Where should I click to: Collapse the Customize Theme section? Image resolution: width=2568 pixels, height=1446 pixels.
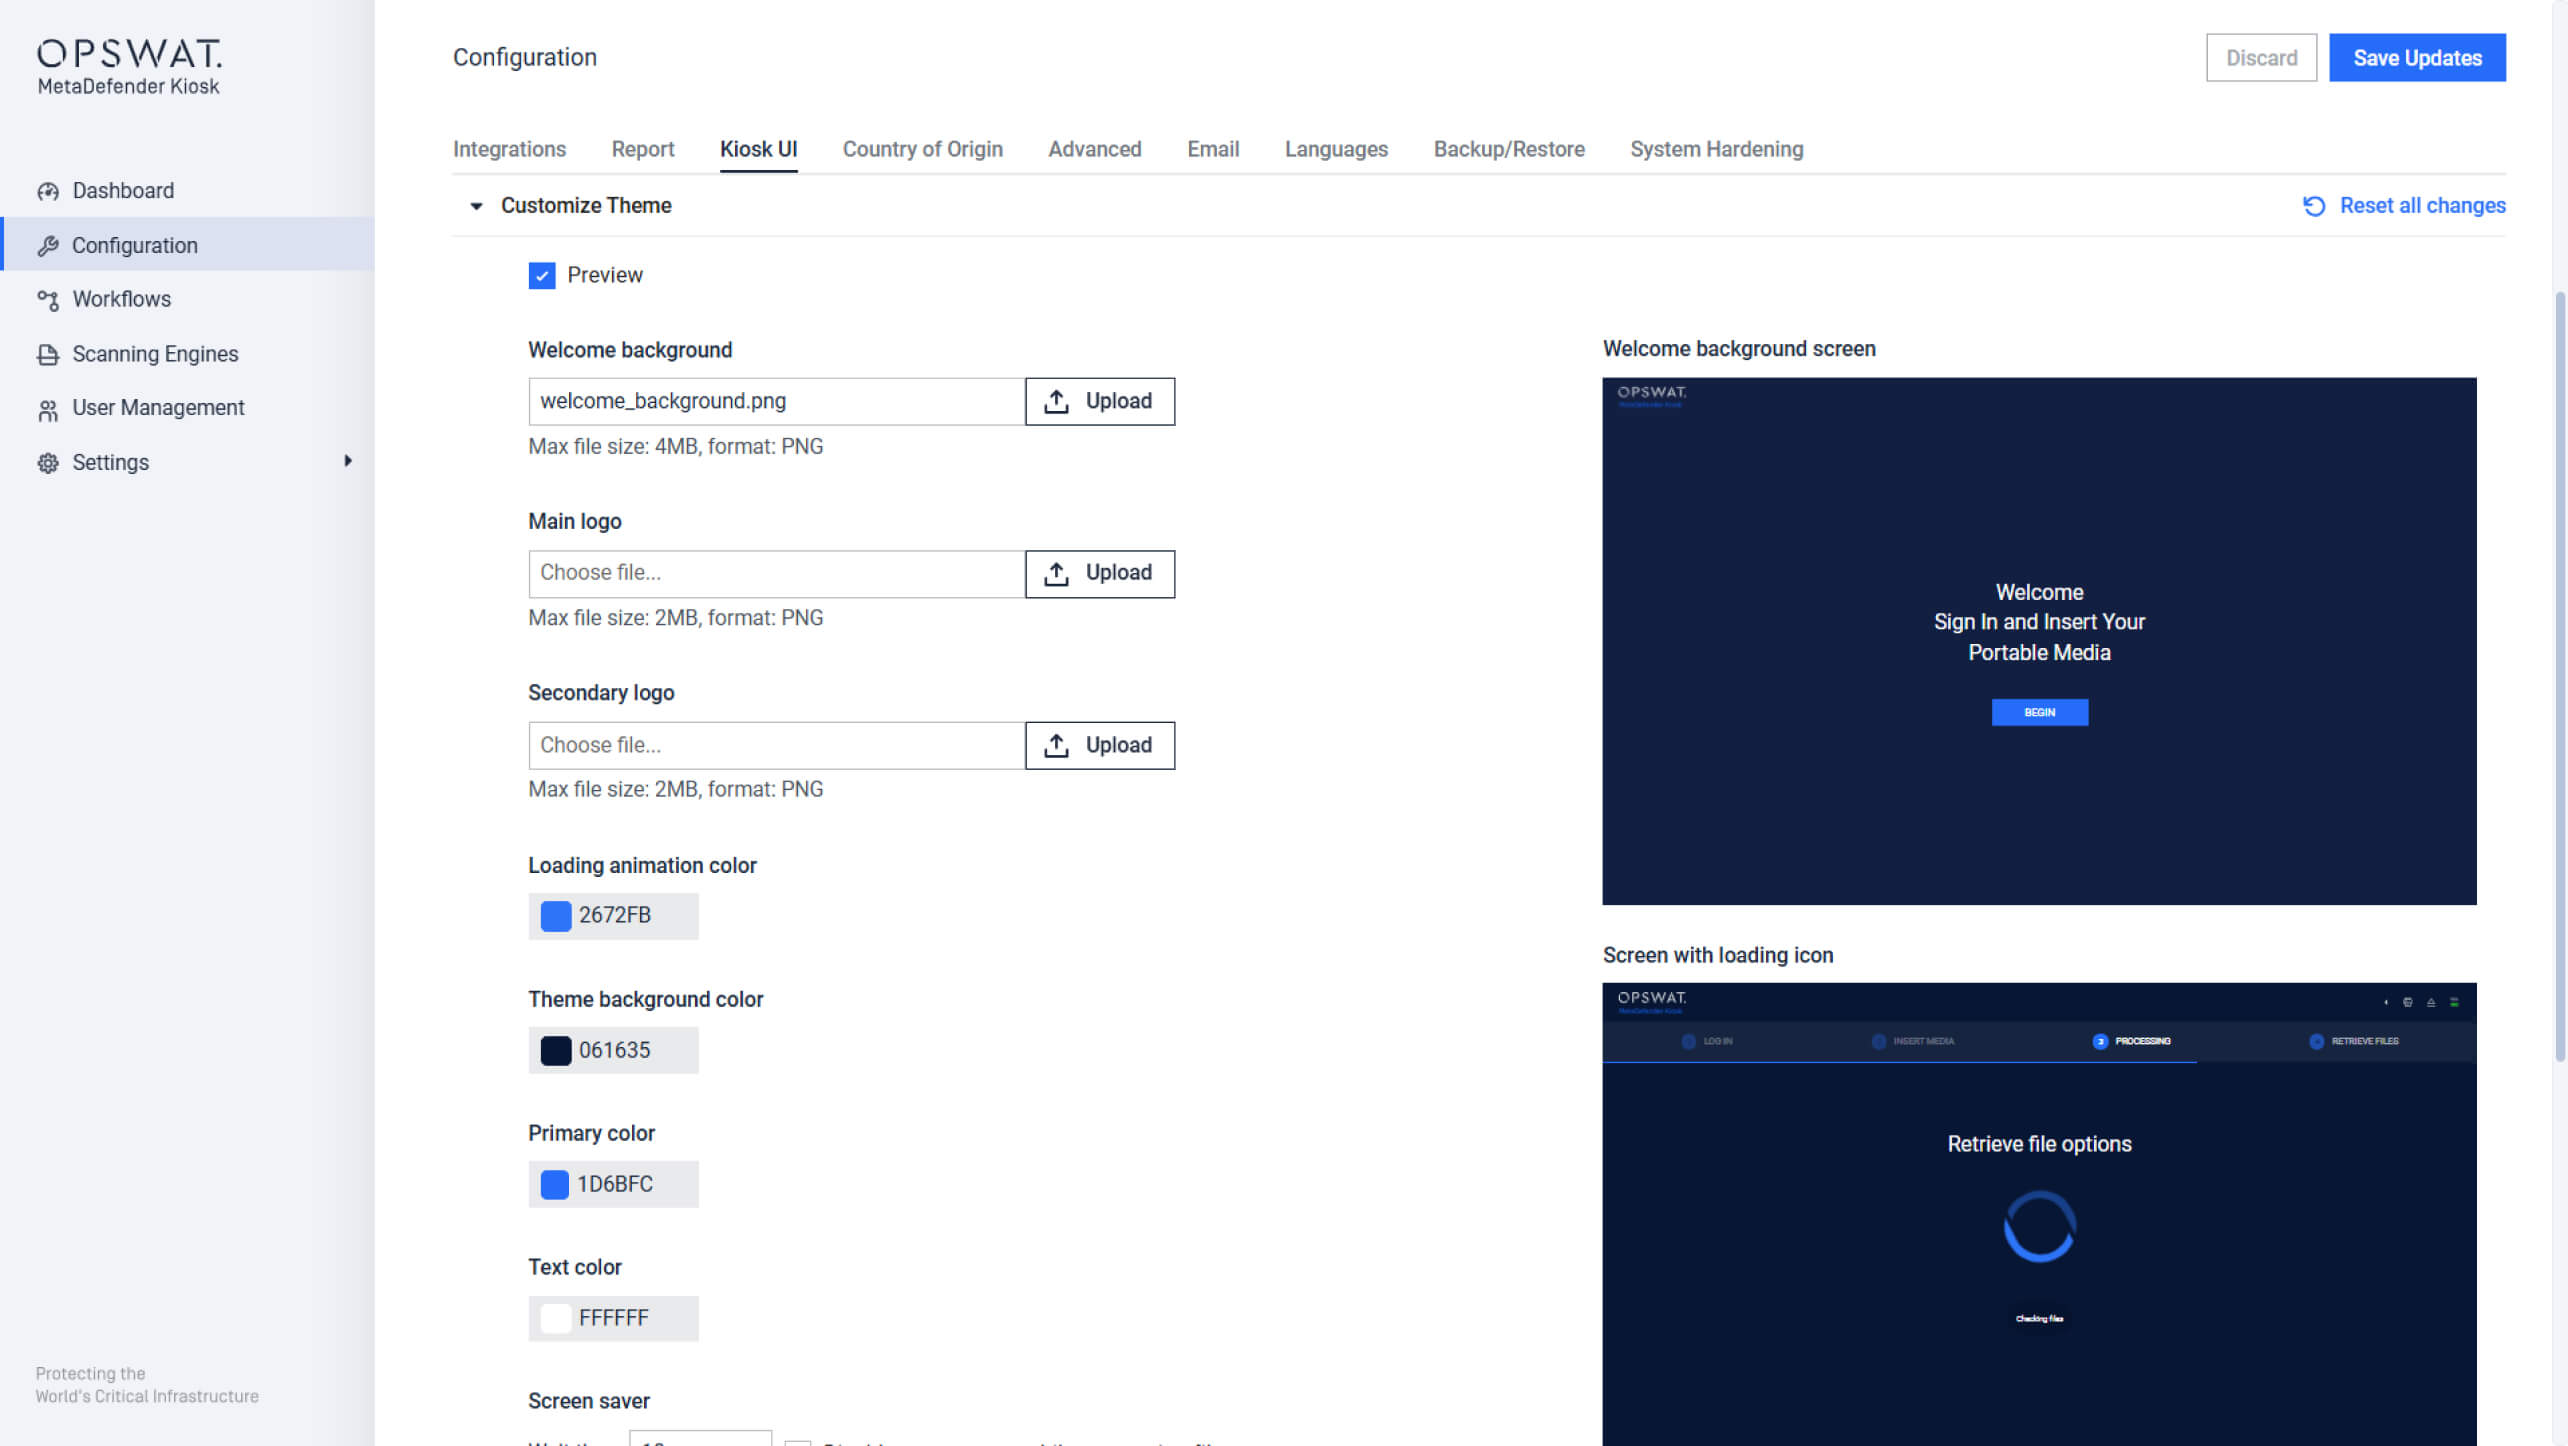pyautogui.click(x=476, y=206)
